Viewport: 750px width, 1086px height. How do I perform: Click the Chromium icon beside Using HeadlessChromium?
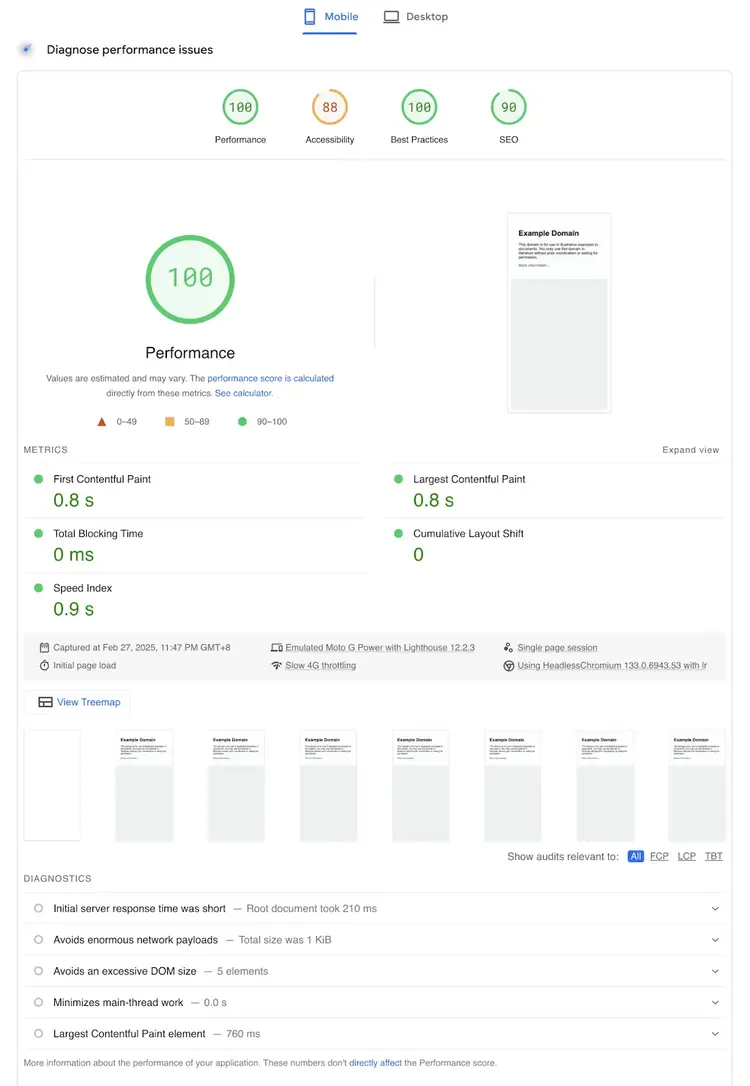(508, 666)
